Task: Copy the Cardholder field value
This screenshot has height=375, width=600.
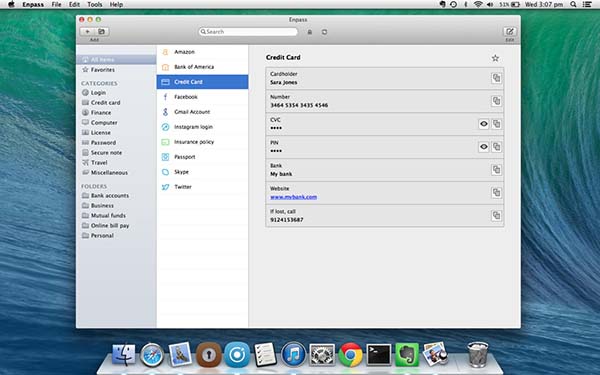Action: tap(496, 78)
